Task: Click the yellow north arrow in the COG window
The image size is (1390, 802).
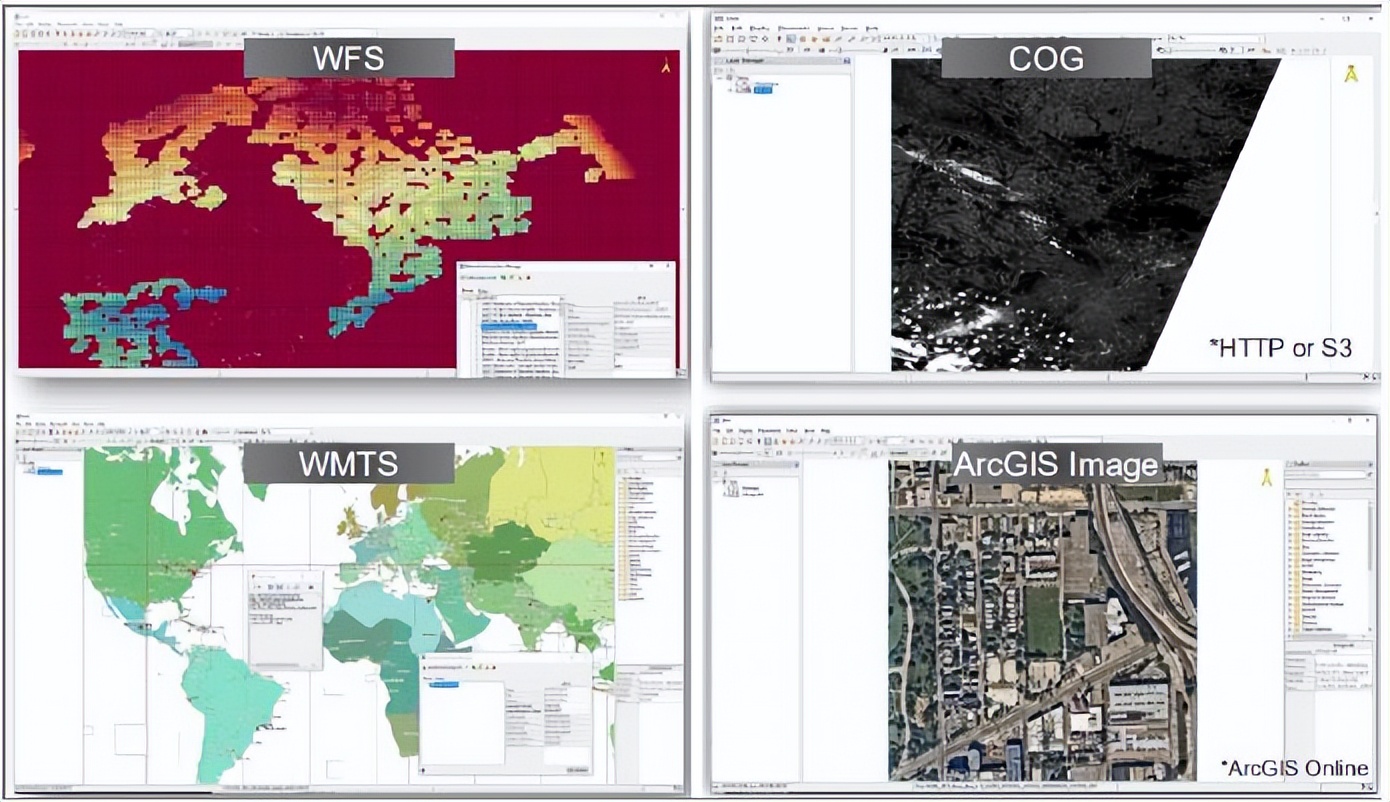Action: [x=1351, y=74]
